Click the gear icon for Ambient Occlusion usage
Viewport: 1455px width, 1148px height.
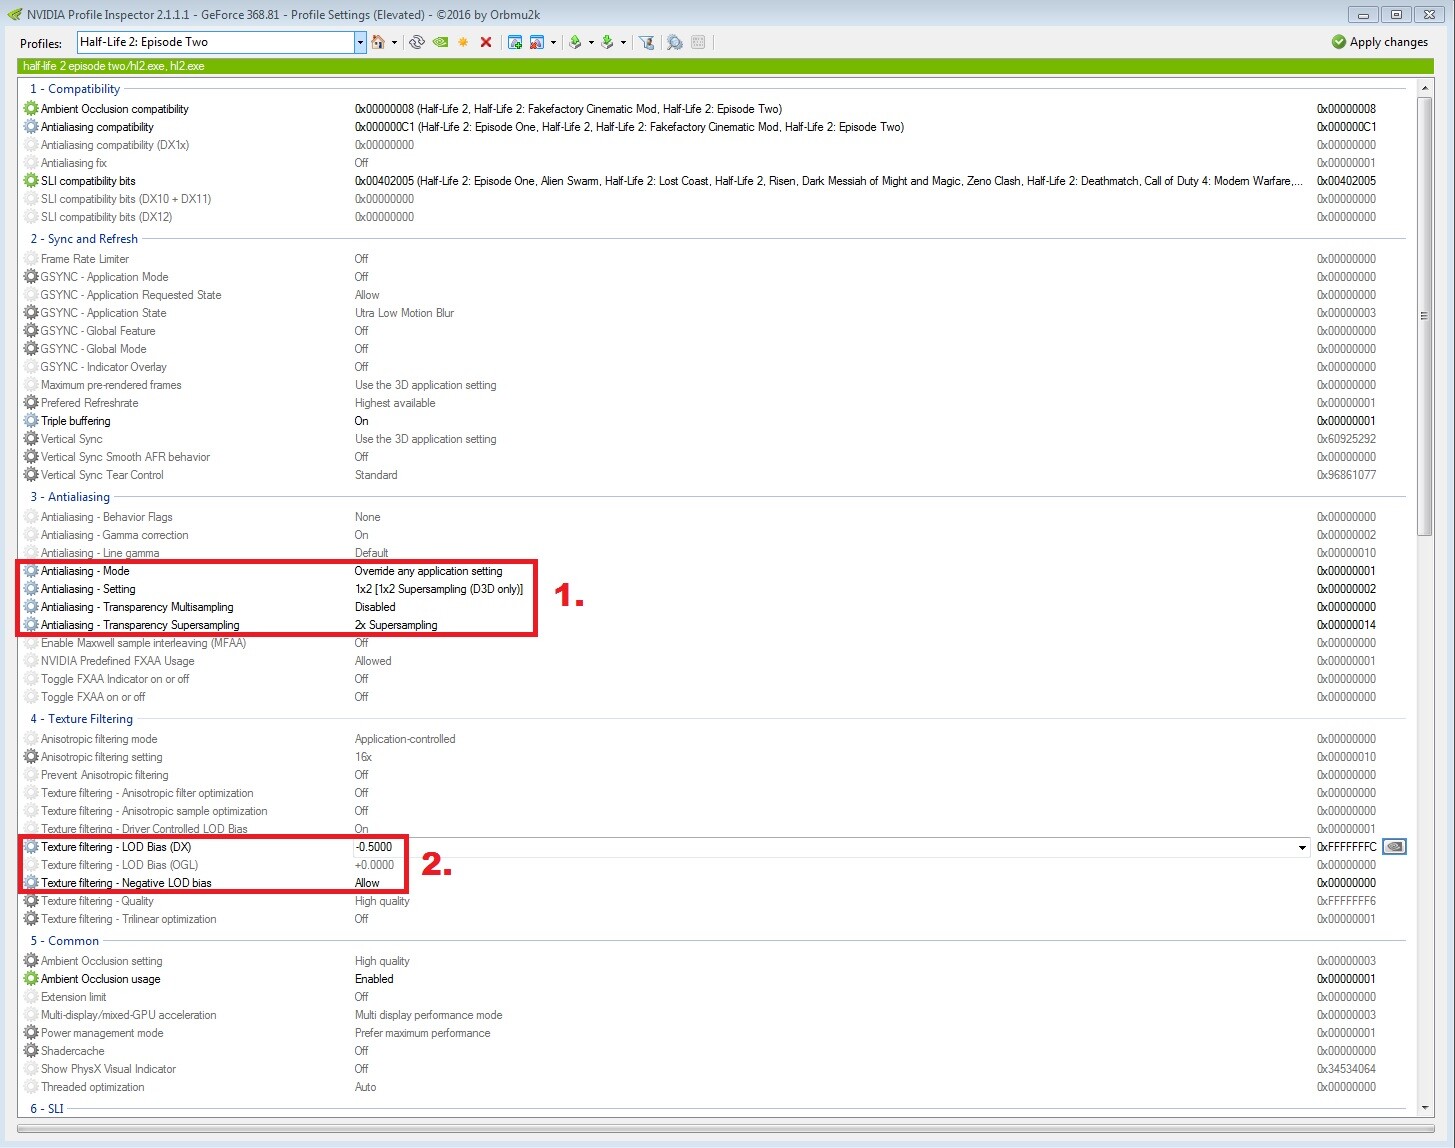pyautogui.click(x=31, y=979)
